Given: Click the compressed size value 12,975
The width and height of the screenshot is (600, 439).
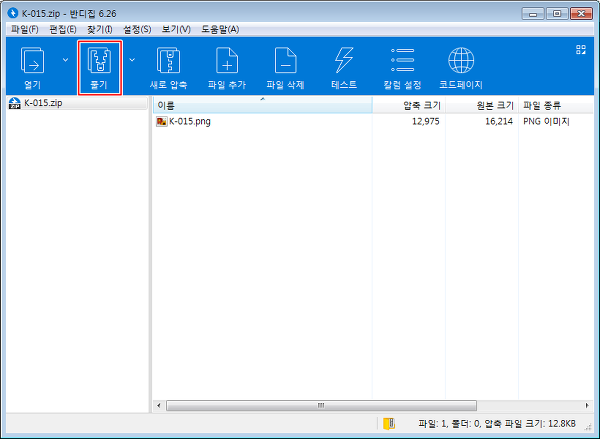Looking at the screenshot, I should click(426, 122).
